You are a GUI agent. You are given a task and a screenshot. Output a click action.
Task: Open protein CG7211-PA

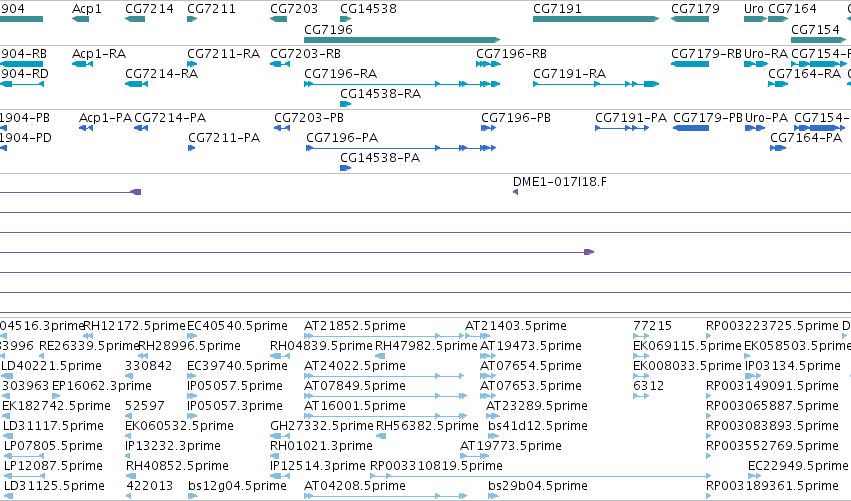click(x=224, y=138)
